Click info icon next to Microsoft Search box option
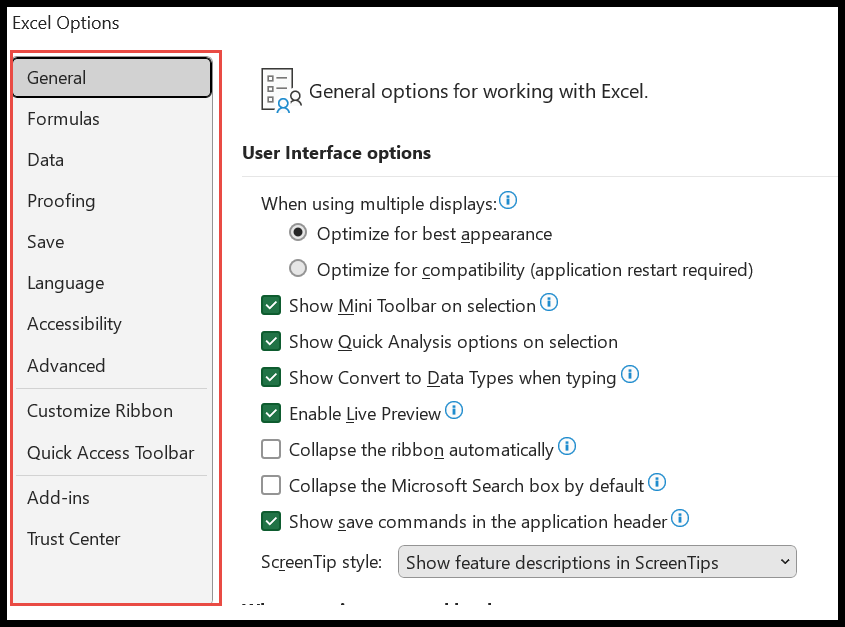Viewport: 845px width, 627px height. click(x=657, y=482)
